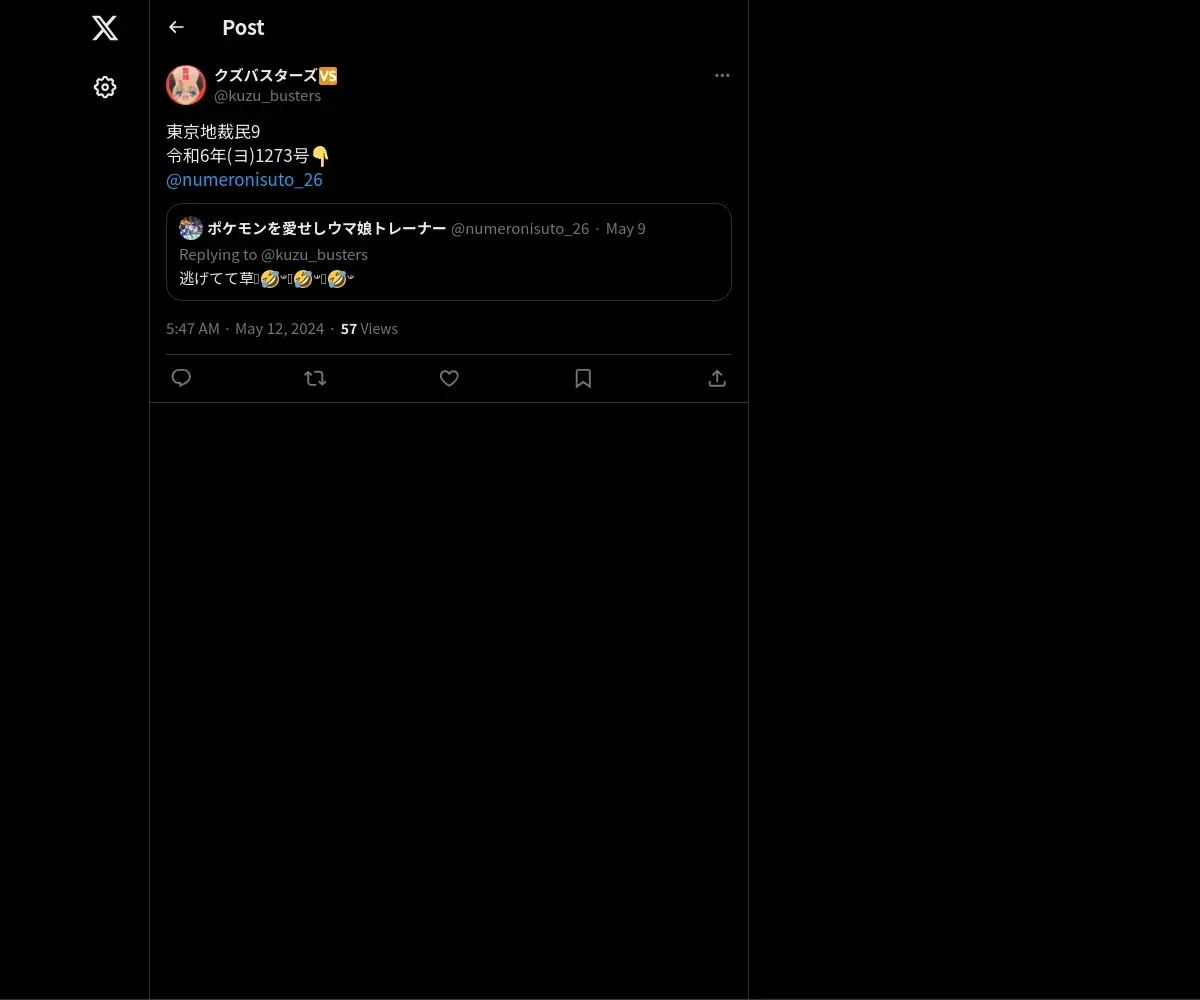This screenshot has width=1200, height=1000.
Task: Follow the @numeronisuto_26 mention link
Action: 244,180
